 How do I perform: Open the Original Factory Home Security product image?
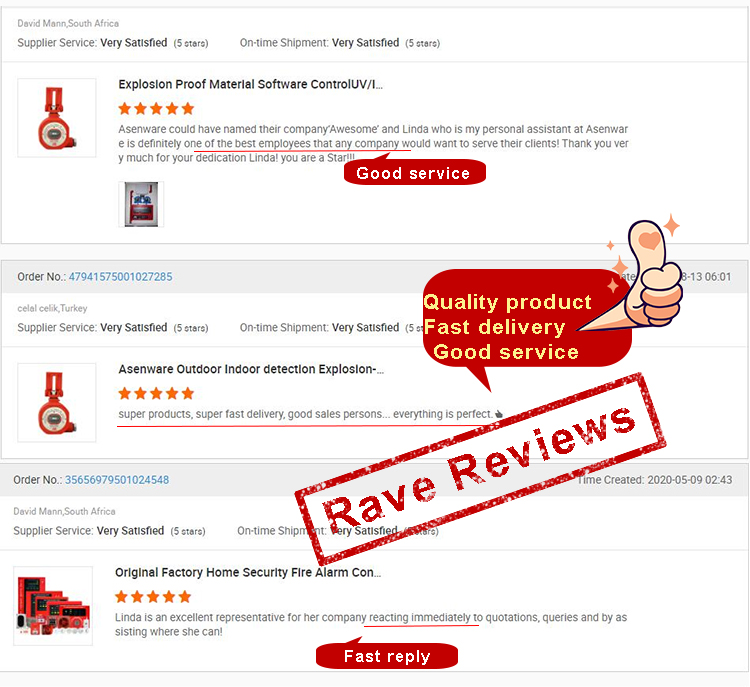pyautogui.click(x=53, y=606)
